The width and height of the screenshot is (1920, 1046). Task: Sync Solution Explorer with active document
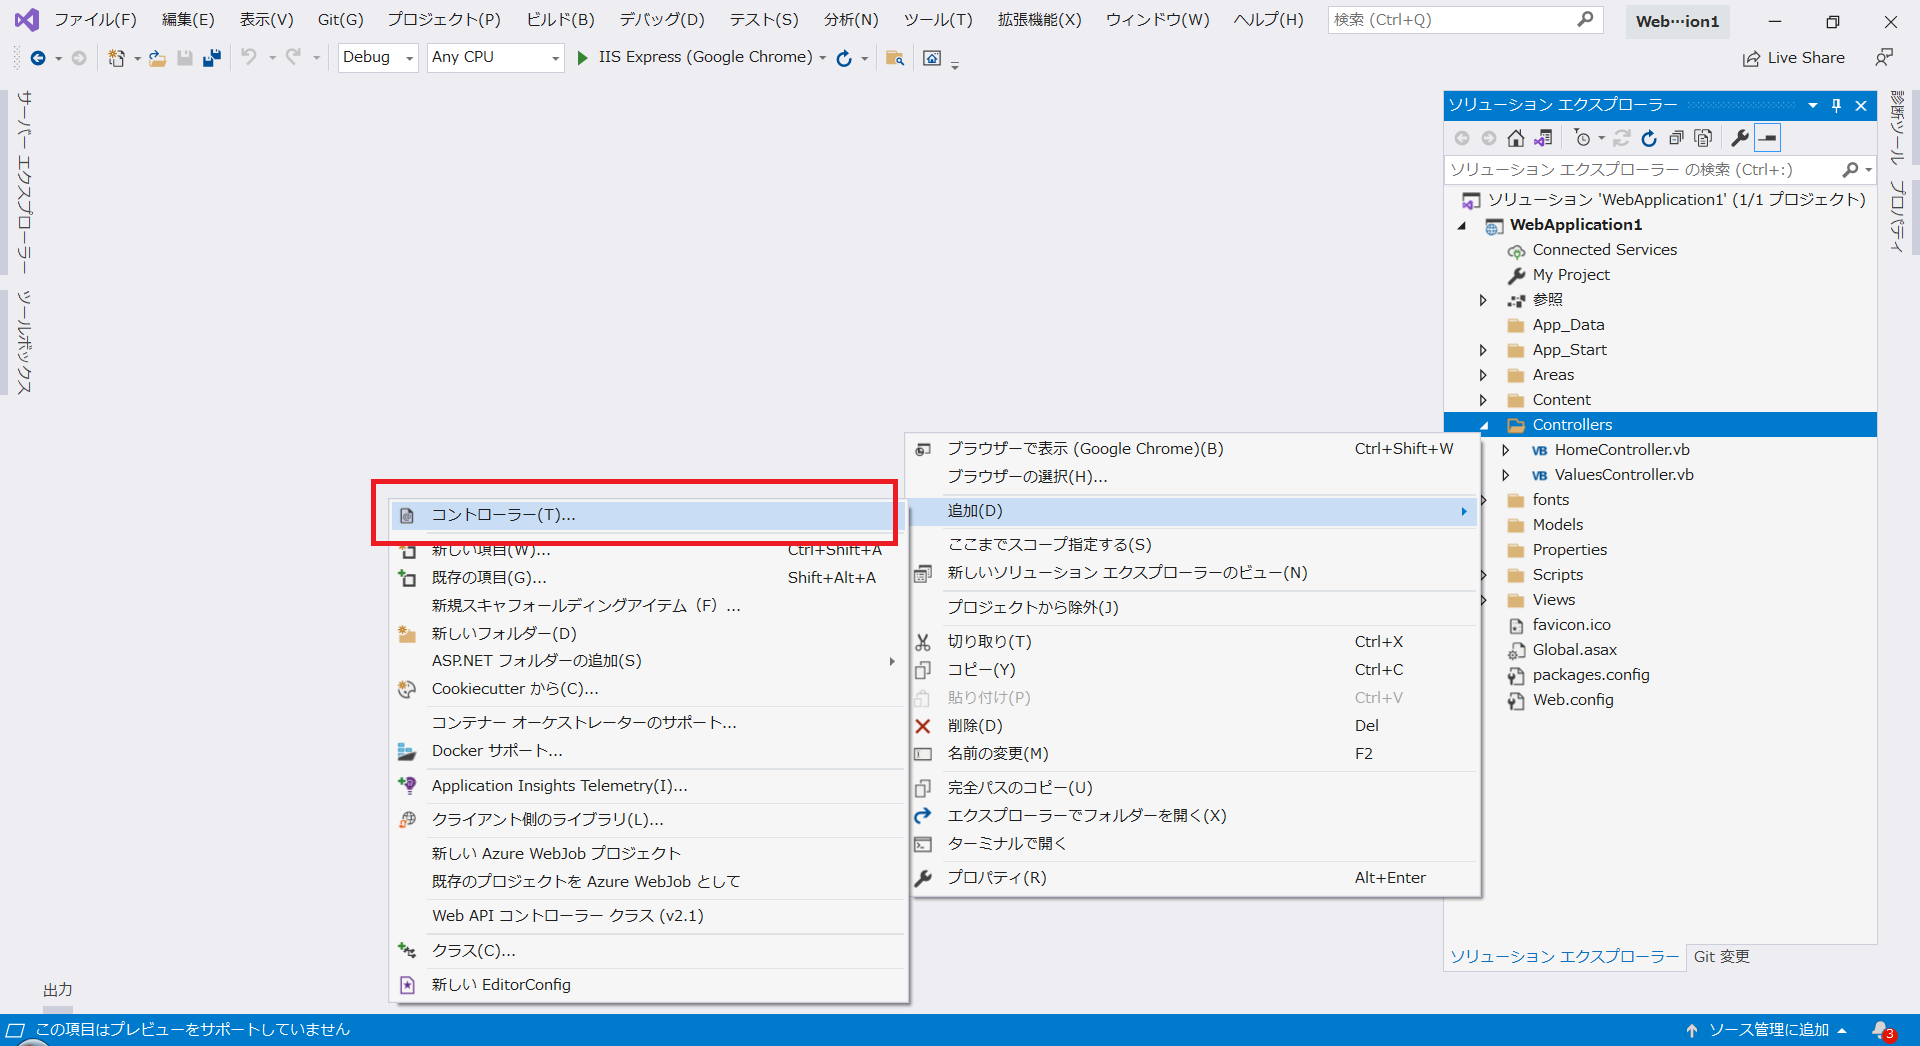(1543, 137)
